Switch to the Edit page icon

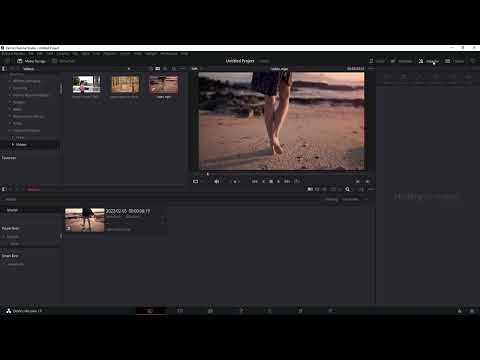(210, 311)
